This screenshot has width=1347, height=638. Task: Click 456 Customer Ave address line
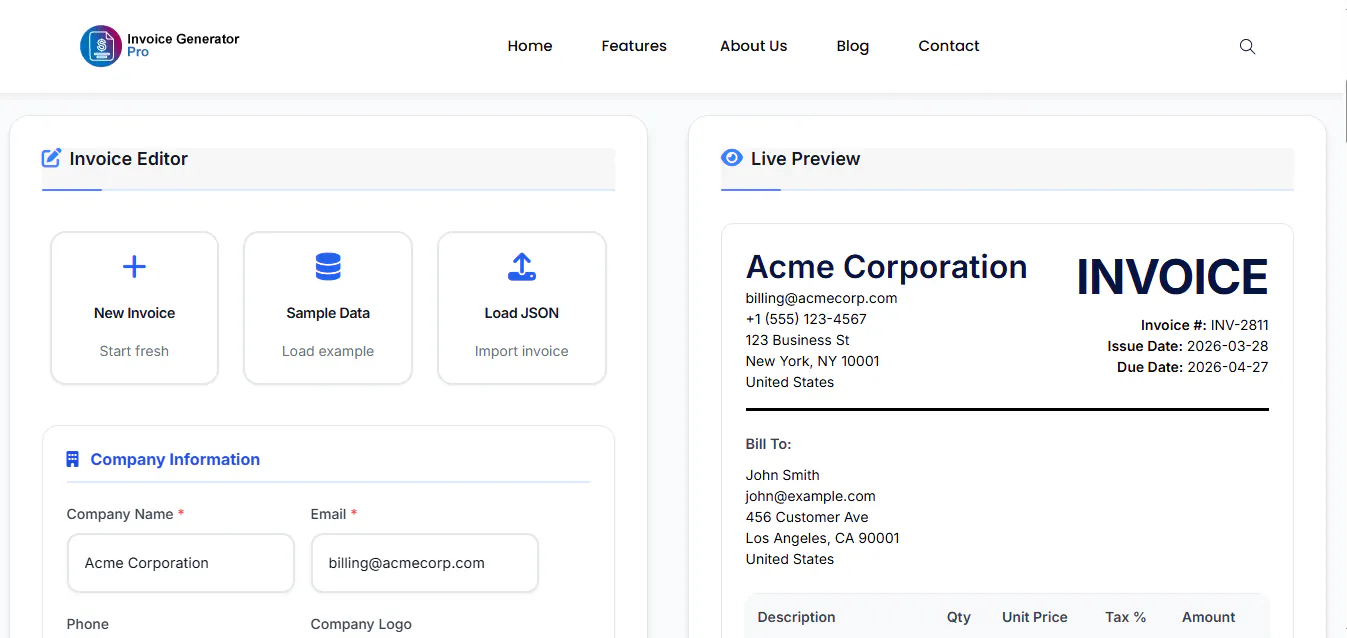[807, 517]
